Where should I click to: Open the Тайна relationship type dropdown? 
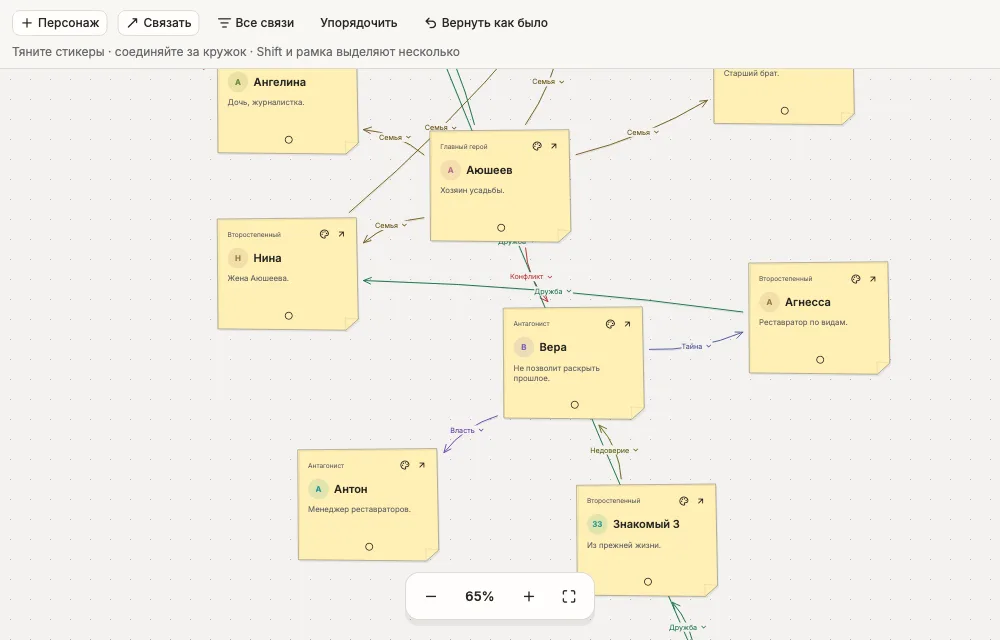[x=696, y=346]
